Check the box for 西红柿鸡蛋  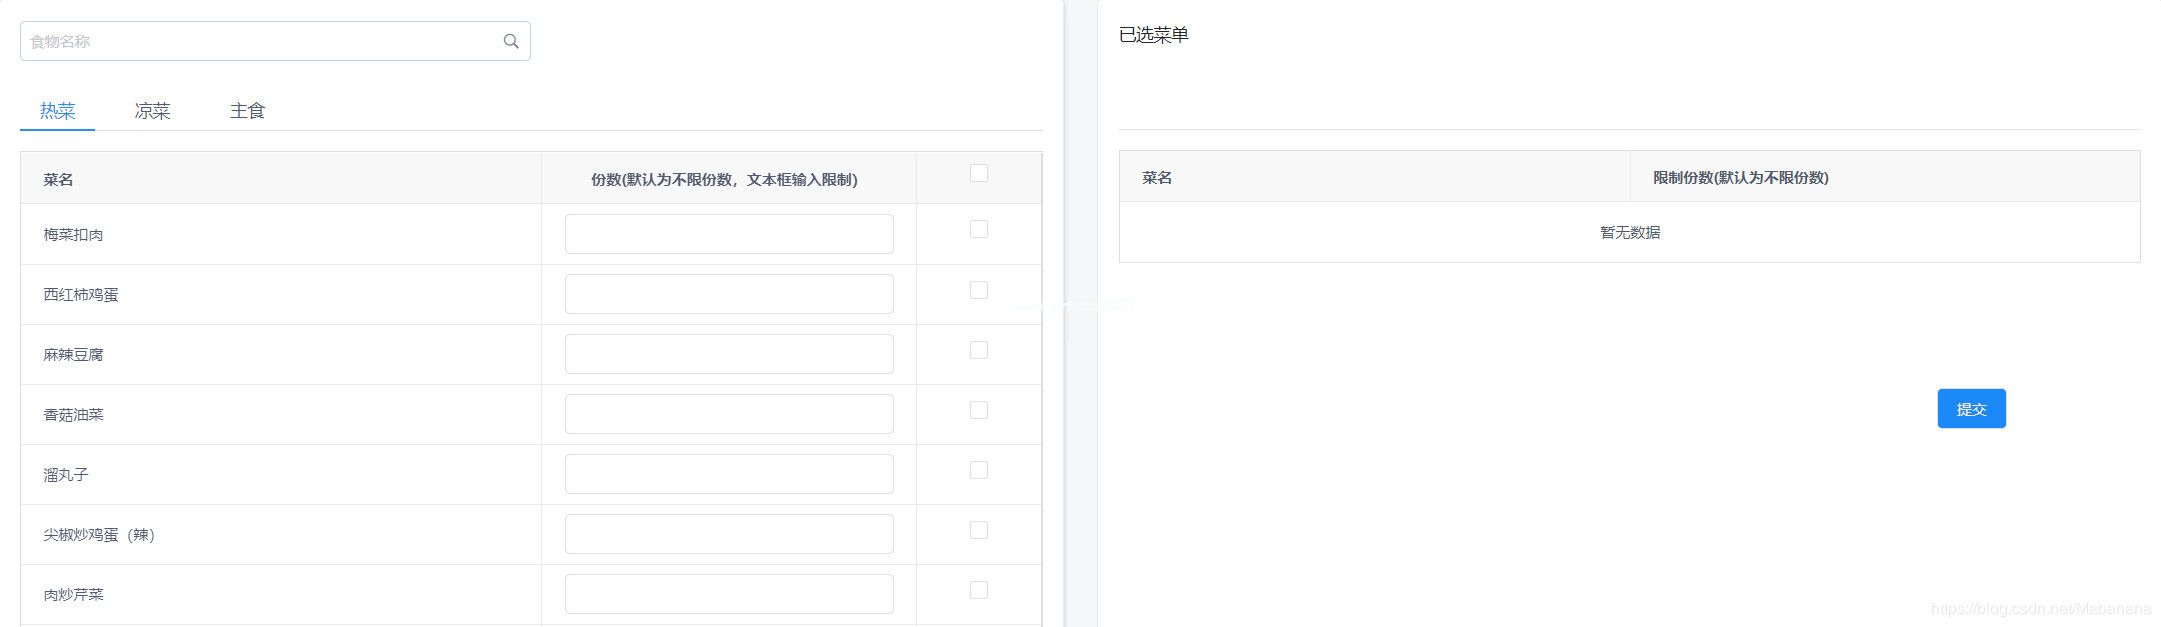coord(979,290)
